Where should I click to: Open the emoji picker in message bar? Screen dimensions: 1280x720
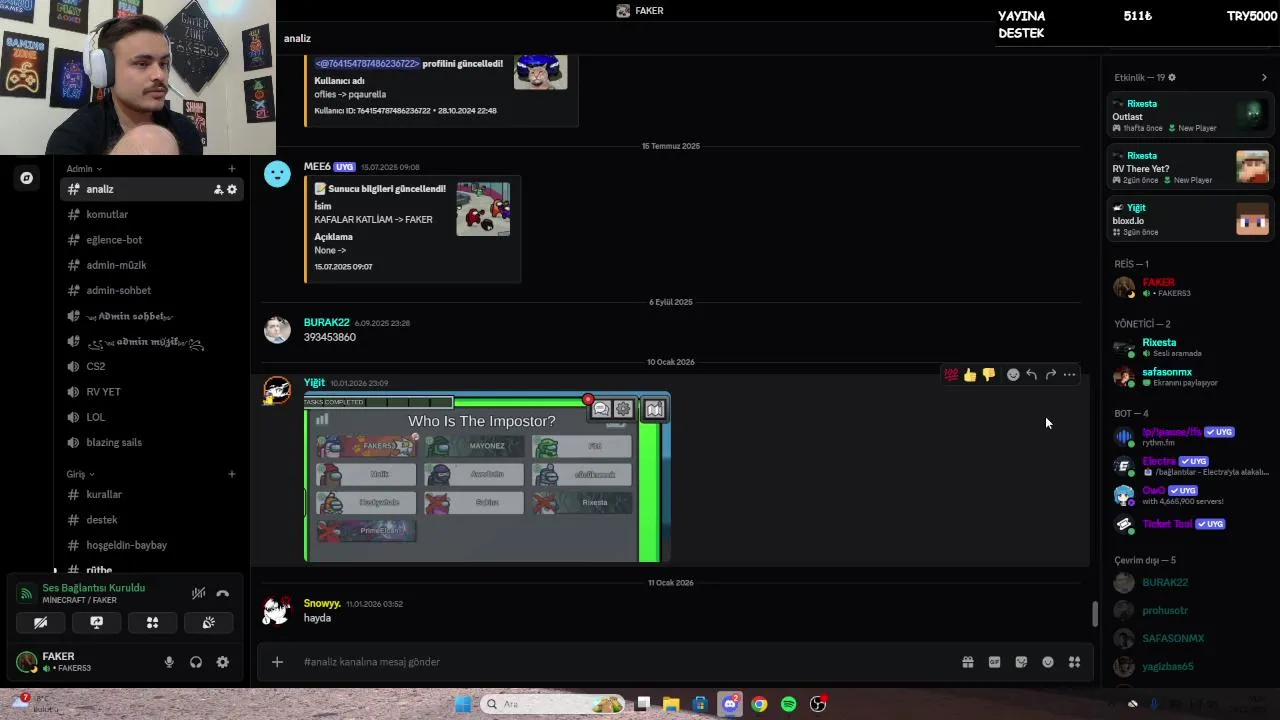point(1048,662)
